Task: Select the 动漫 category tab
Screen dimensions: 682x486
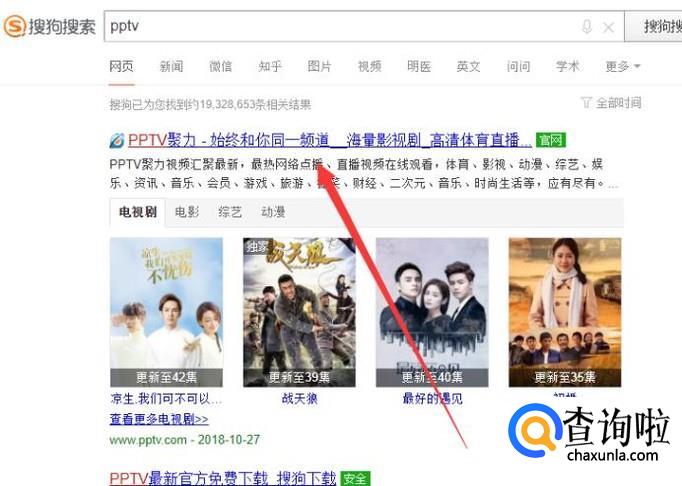Action: tap(273, 212)
